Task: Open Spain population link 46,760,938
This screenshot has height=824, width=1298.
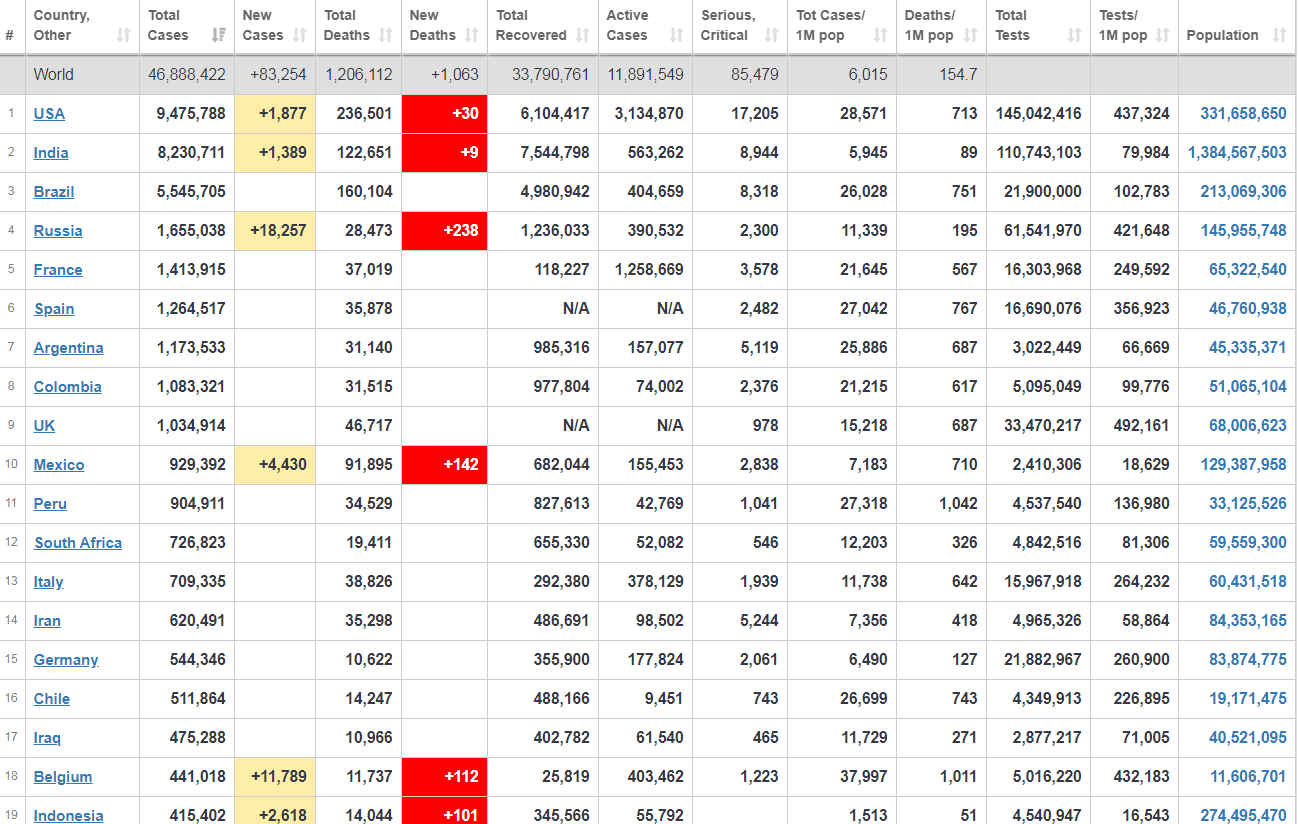Action: point(1248,309)
